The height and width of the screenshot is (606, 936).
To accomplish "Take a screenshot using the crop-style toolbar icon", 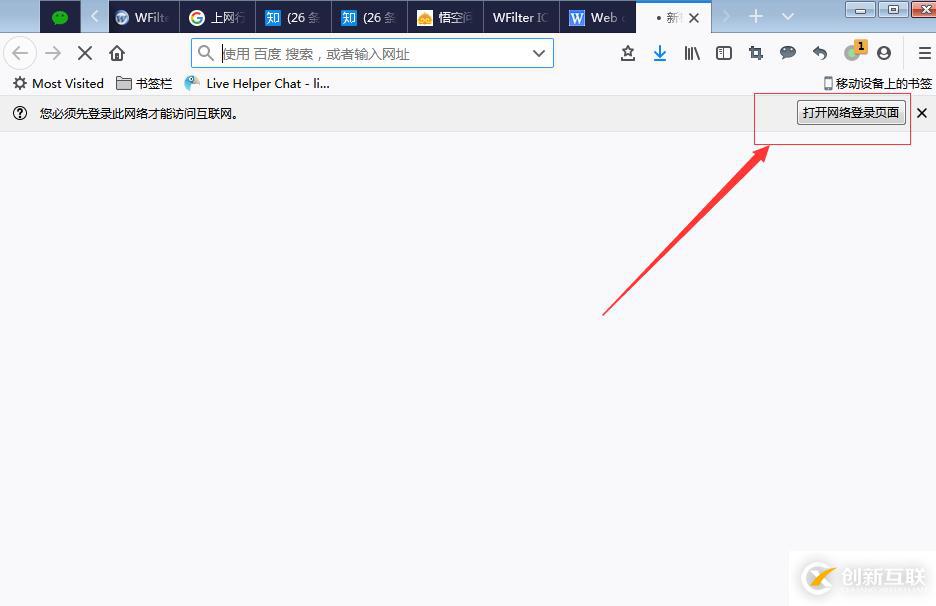I will point(755,53).
